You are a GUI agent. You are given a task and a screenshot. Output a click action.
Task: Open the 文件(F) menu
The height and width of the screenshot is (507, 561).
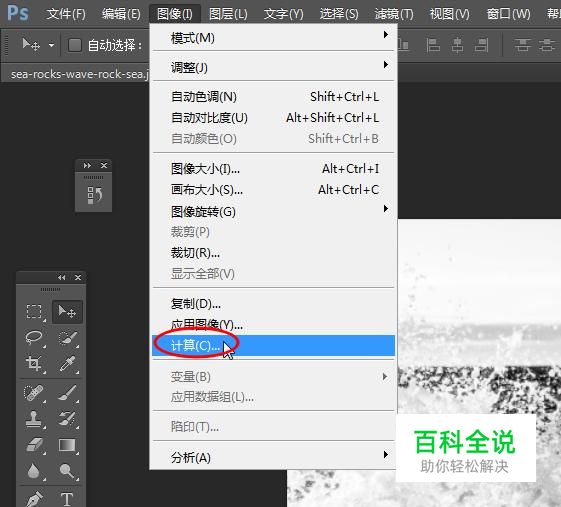[66, 14]
